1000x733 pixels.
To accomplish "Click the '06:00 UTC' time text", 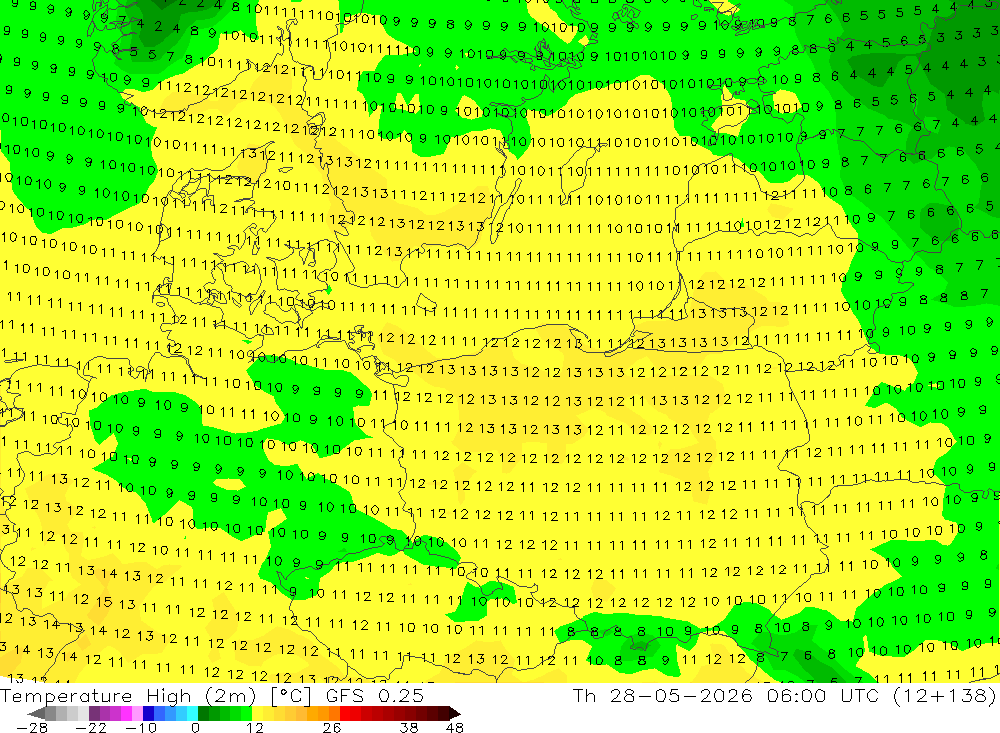I will point(824,695).
